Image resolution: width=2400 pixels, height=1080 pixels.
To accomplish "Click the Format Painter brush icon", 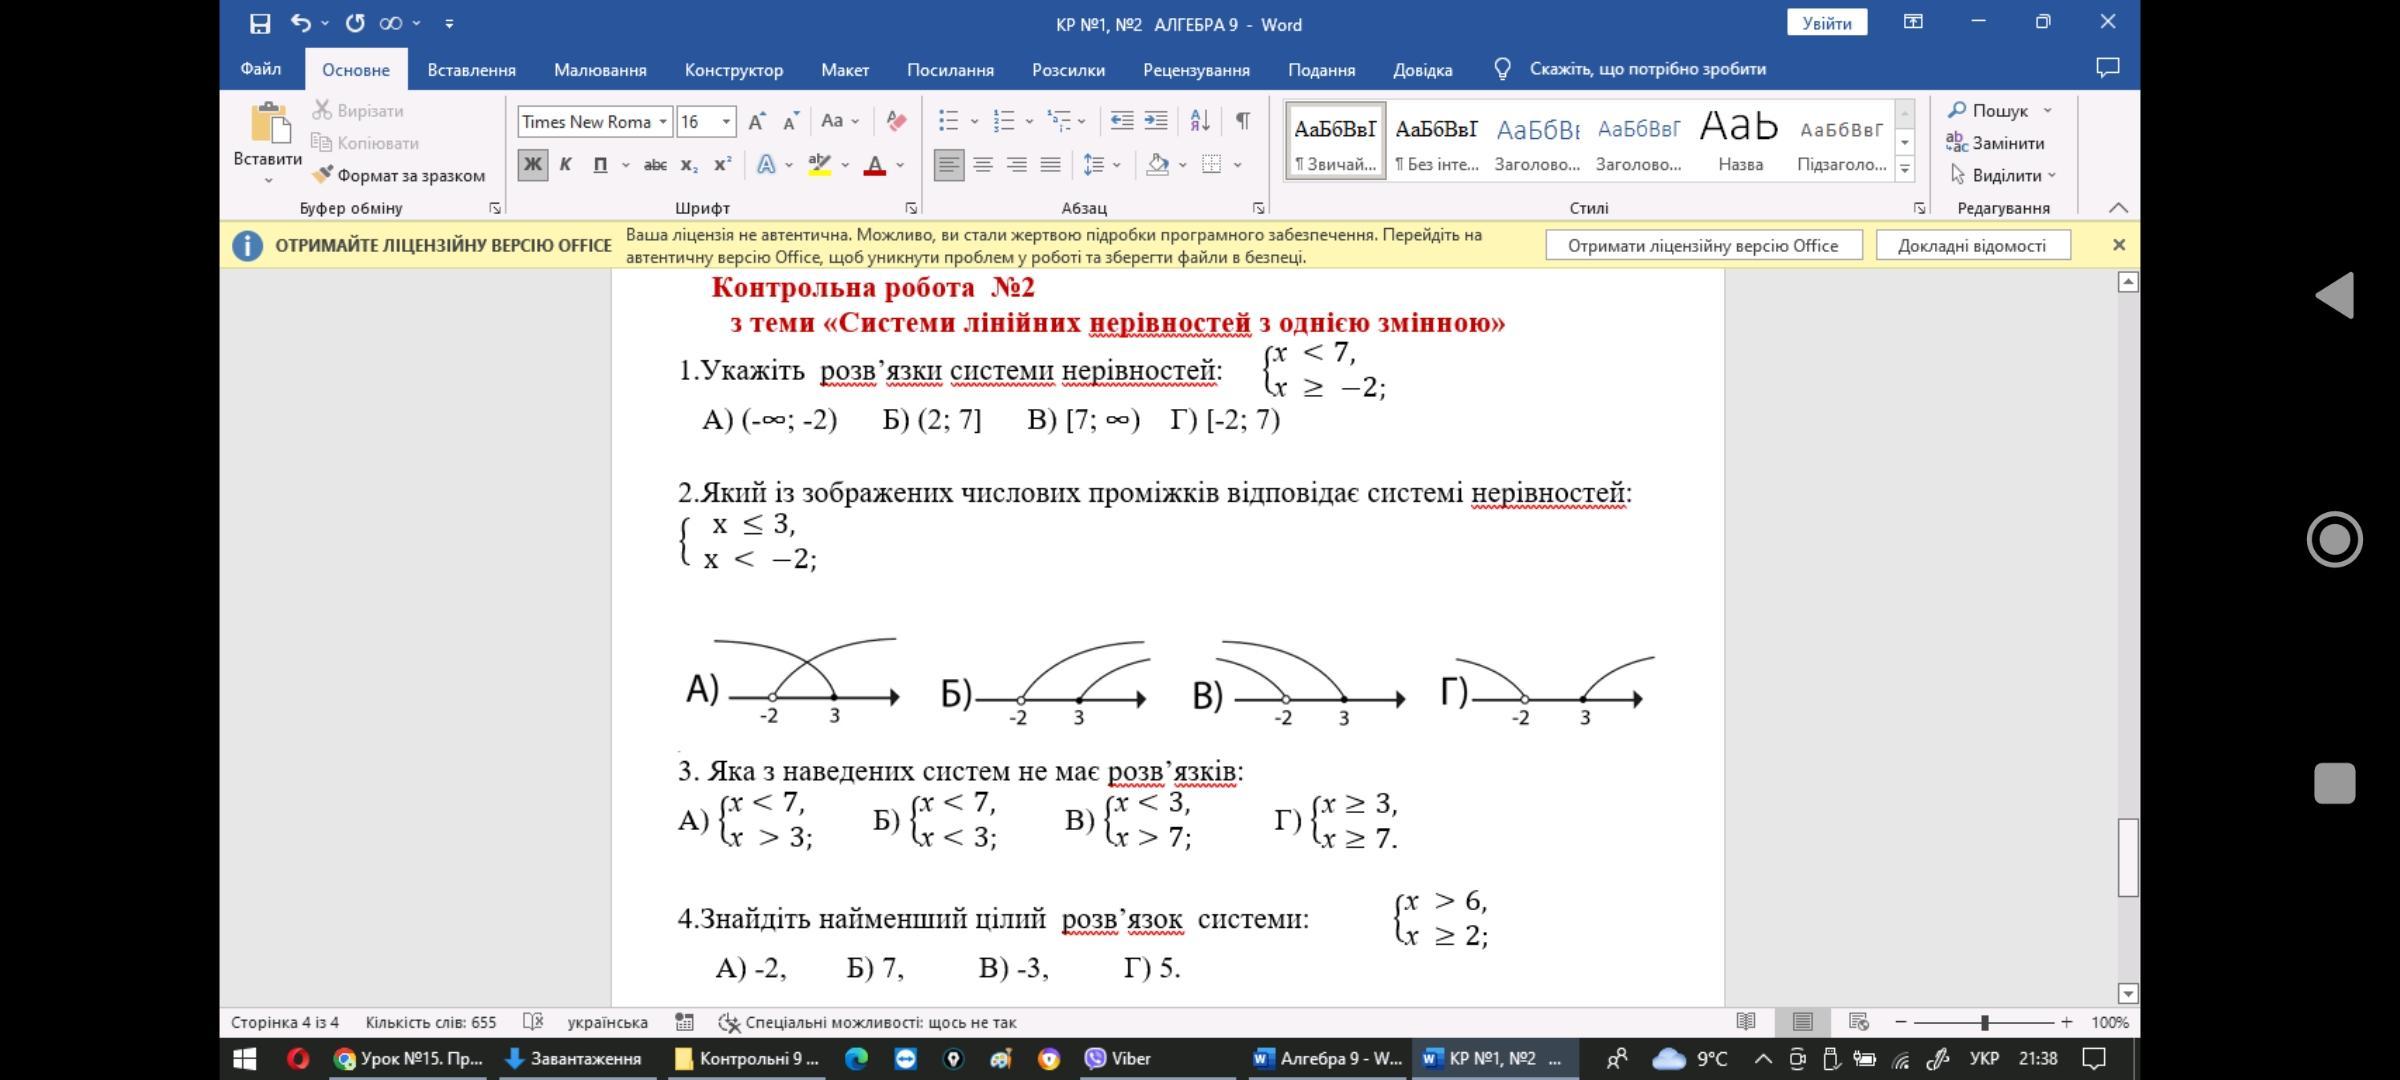I will coord(322,175).
